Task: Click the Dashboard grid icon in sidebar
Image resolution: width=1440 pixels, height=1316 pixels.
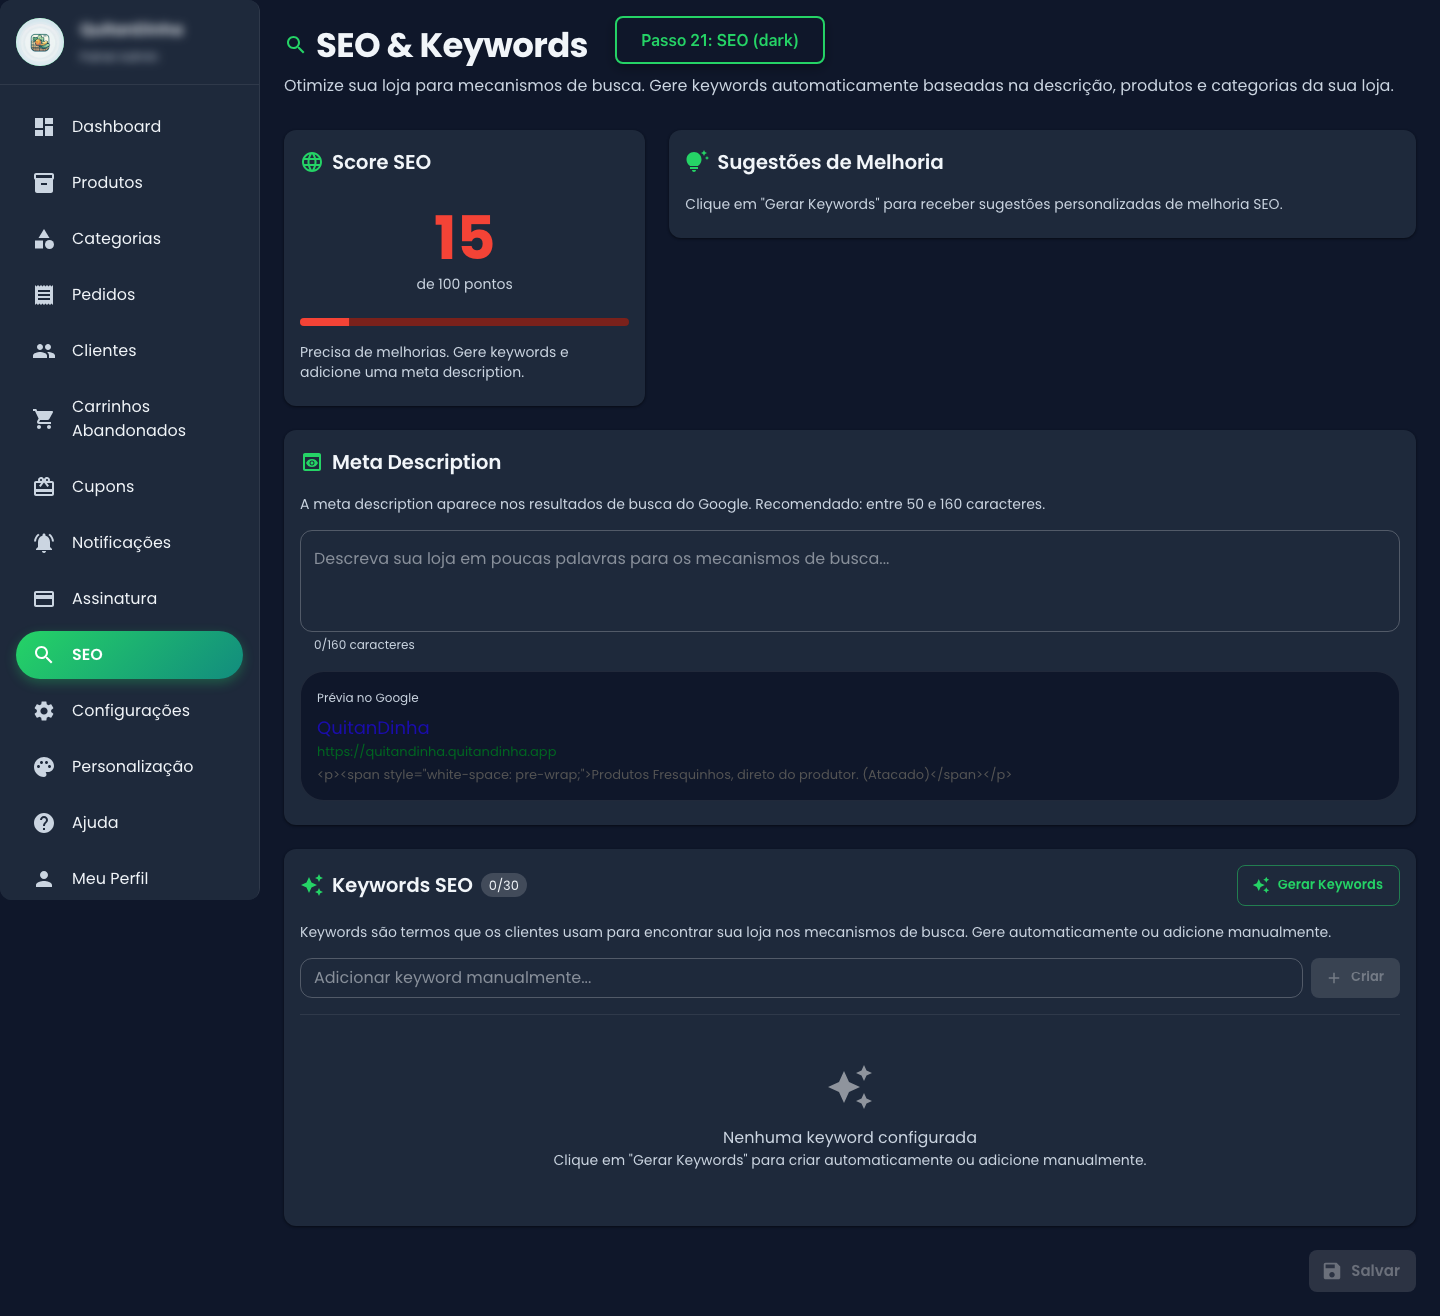Action: (44, 127)
